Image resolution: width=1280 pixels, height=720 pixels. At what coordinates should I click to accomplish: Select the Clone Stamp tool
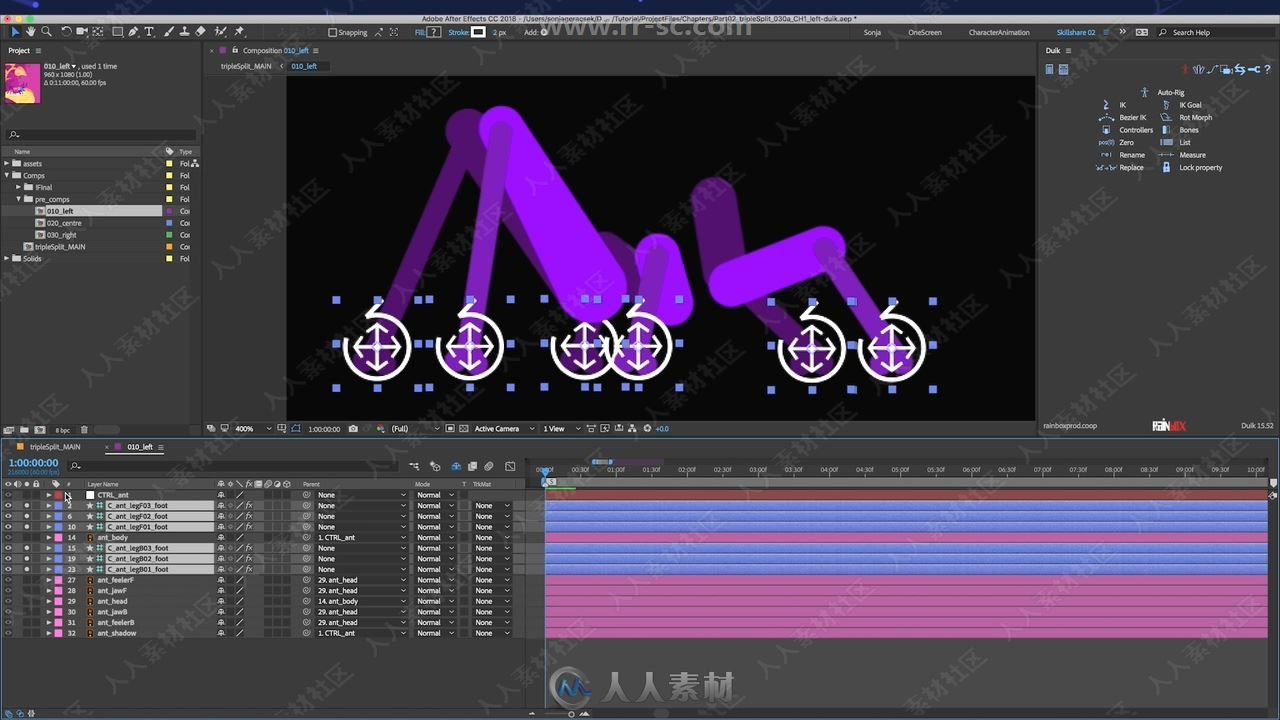pos(183,32)
